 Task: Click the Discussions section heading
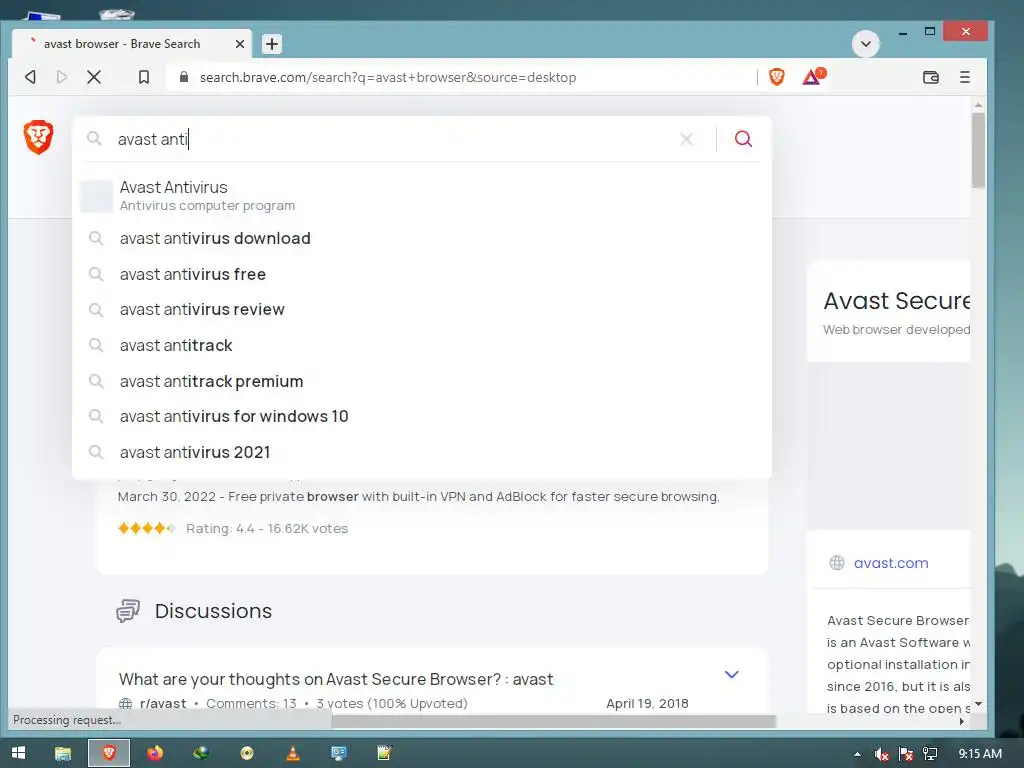(213, 611)
